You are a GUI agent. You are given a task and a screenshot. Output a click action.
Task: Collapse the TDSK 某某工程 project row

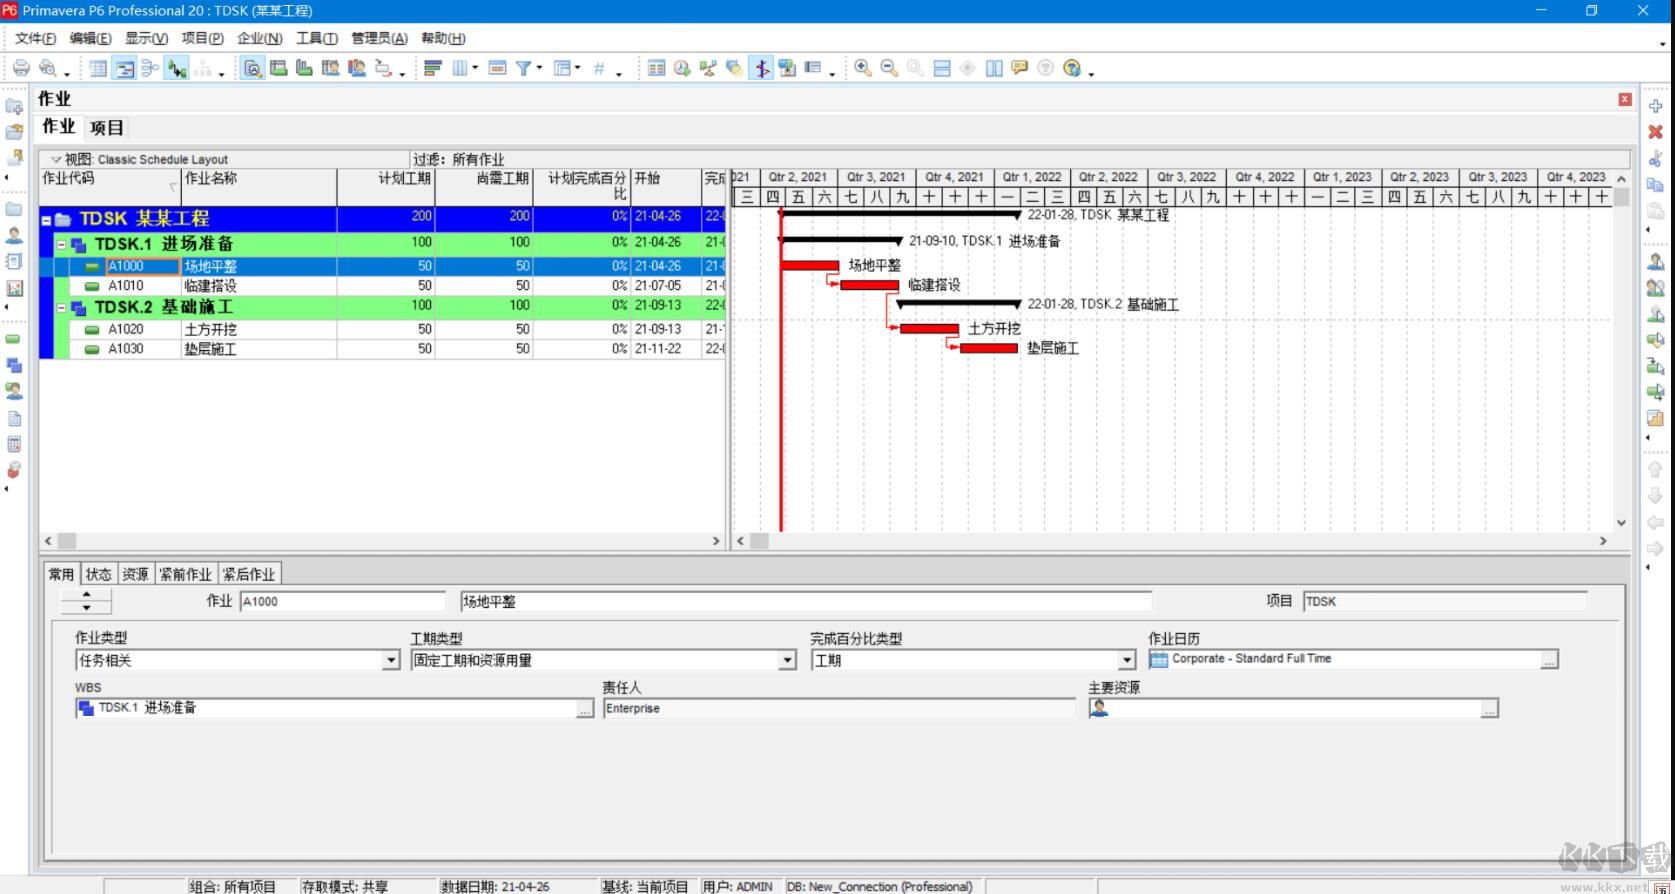46,220
